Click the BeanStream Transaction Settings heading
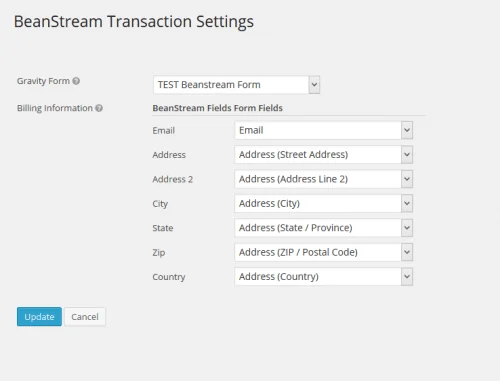This screenshot has width=500, height=381. tap(134, 22)
